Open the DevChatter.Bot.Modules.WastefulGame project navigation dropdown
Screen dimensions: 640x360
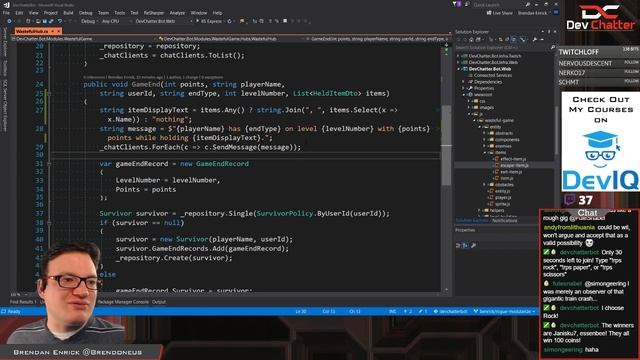pos(84,39)
